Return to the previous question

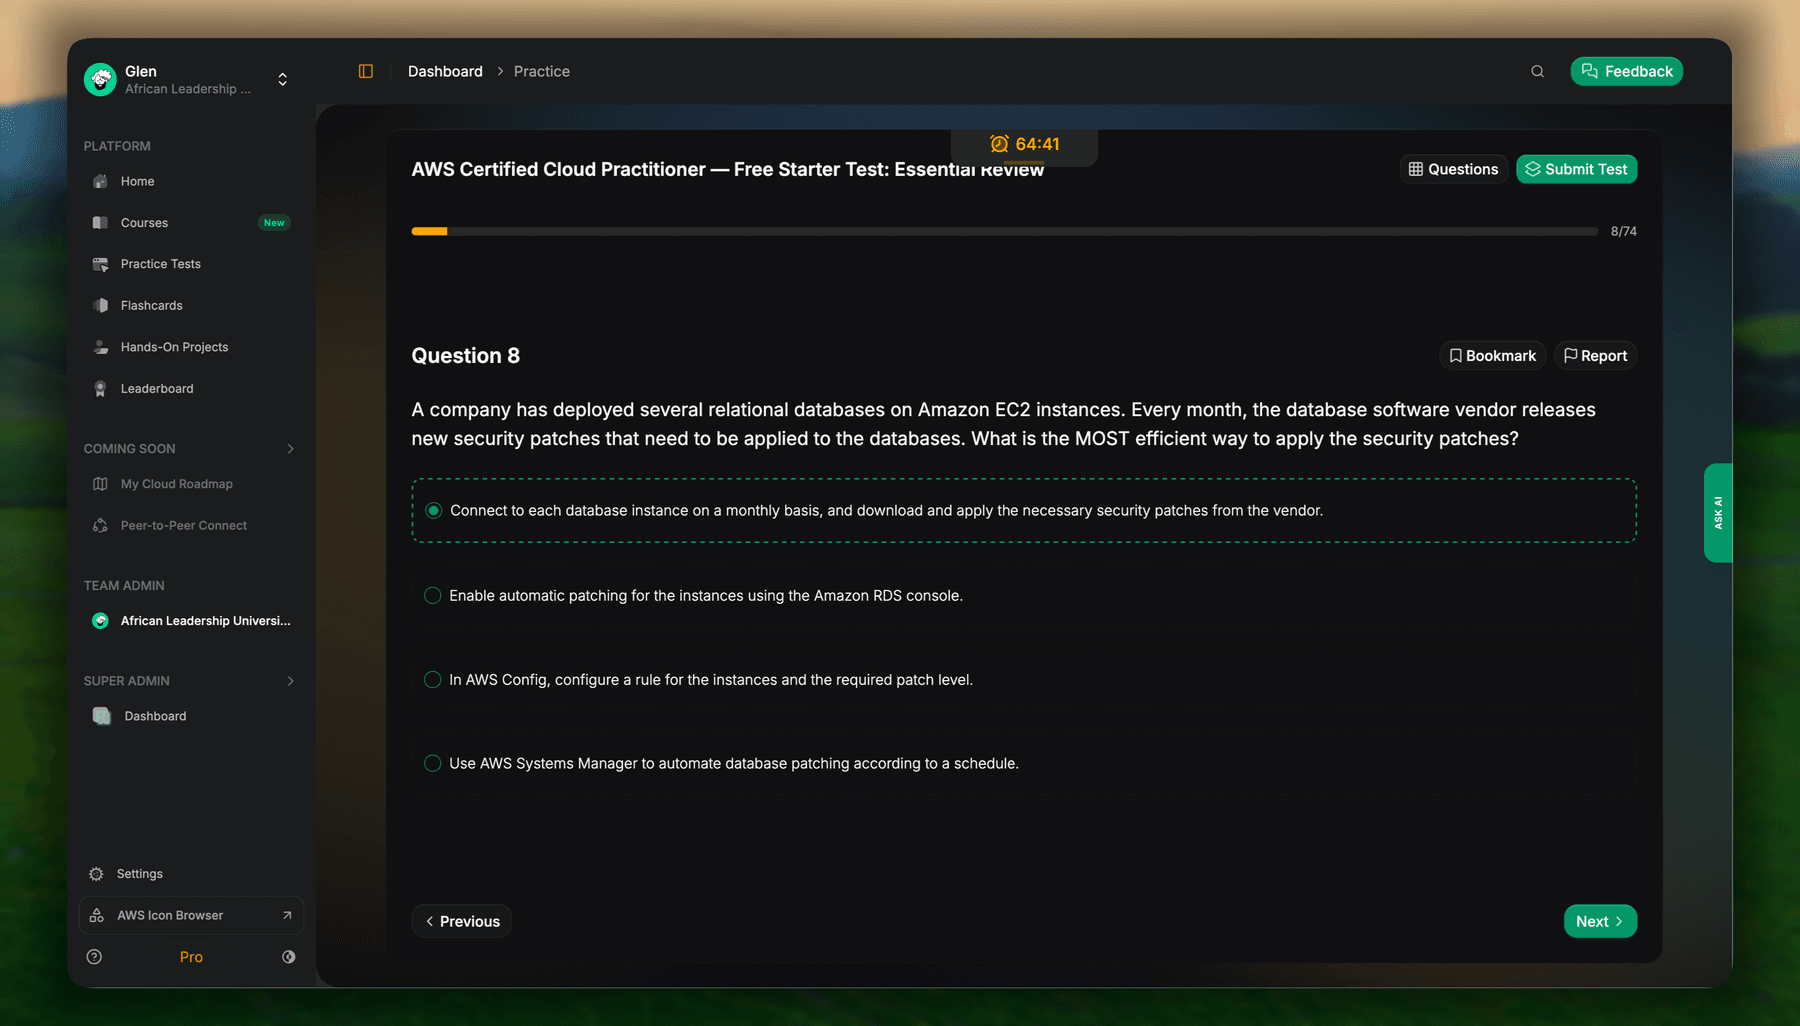(x=462, y=921)
